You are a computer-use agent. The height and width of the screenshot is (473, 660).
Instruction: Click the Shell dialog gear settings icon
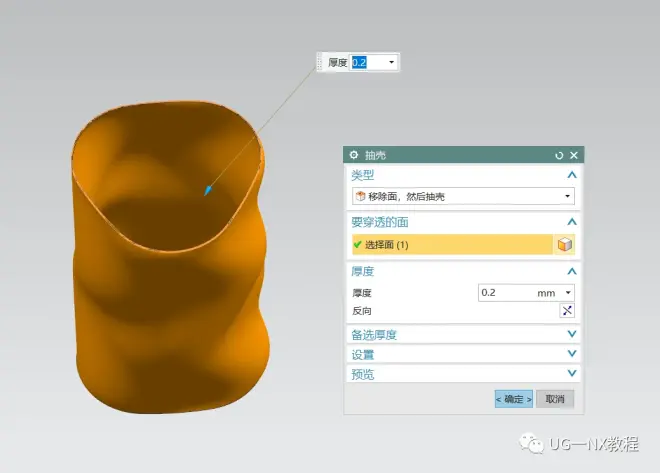point(354,155)
